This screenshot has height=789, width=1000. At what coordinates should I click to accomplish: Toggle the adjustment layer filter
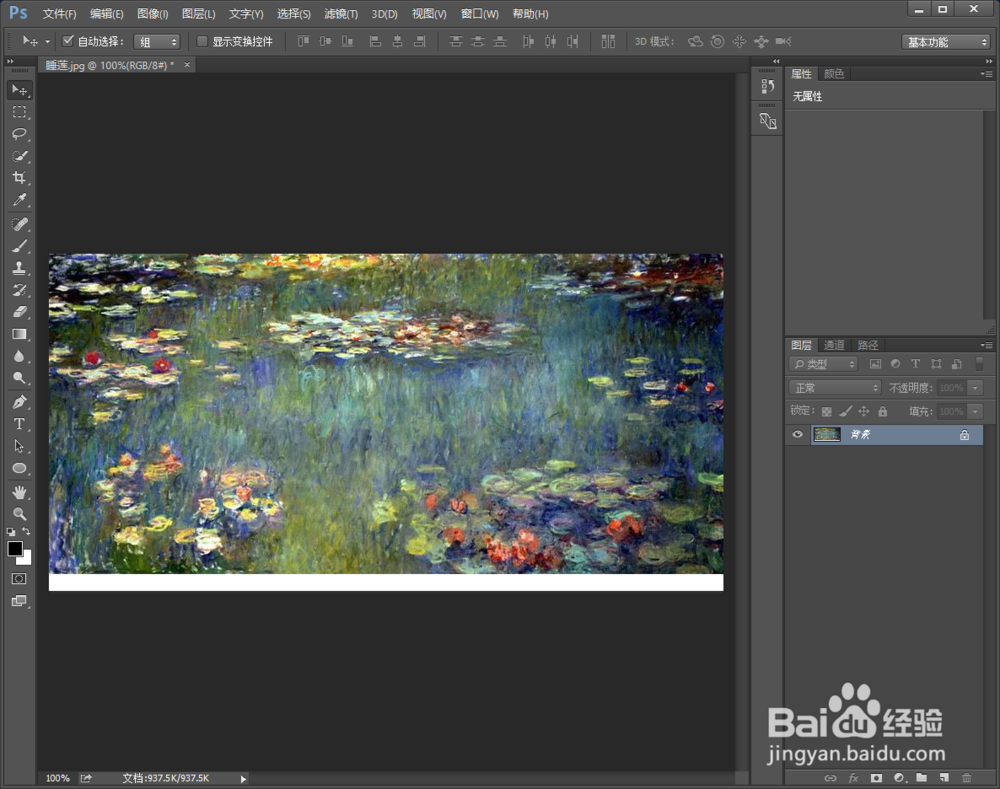coord(895,364)
